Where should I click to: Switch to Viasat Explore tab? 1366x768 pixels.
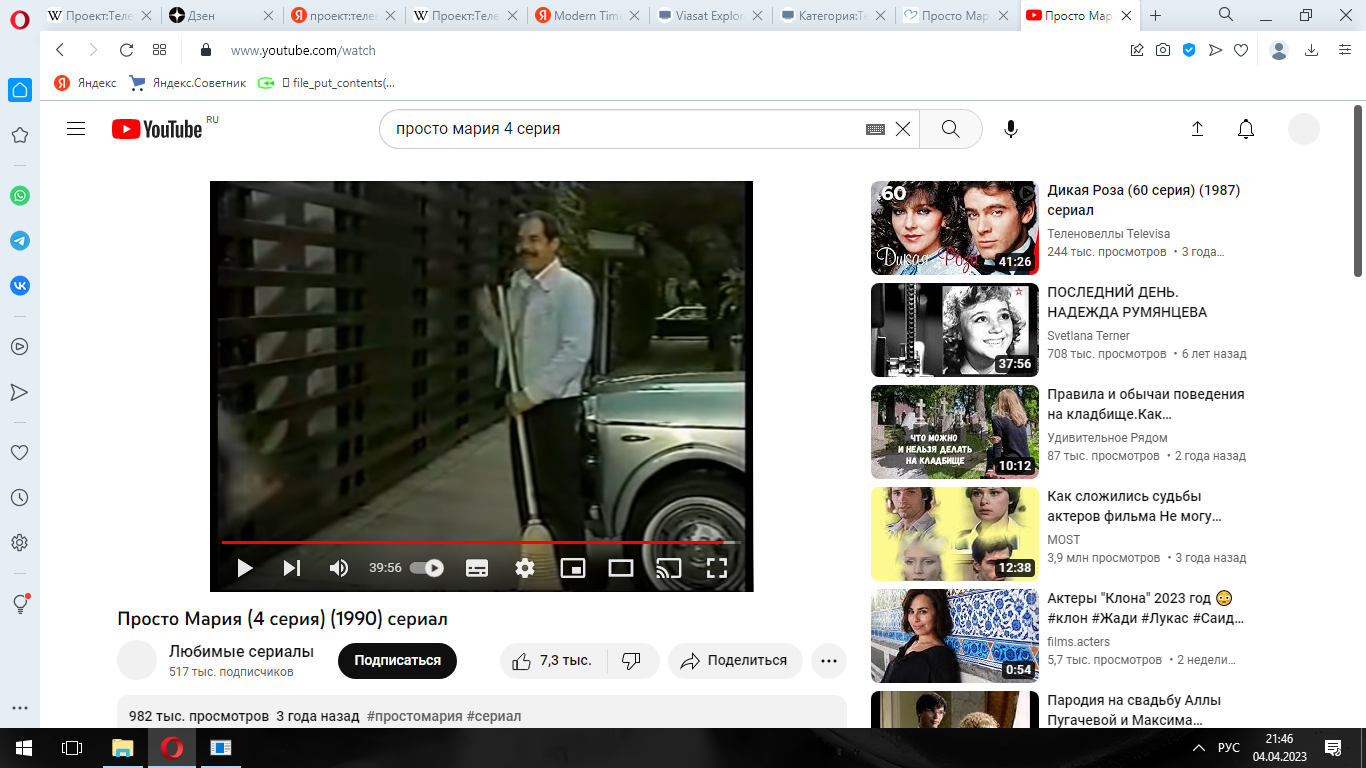point(709,15)
